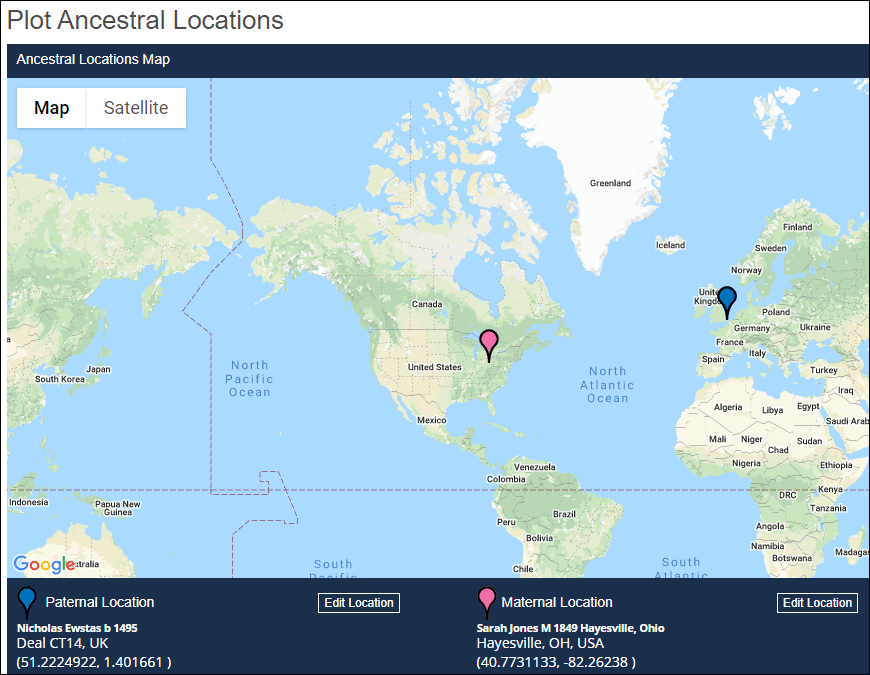
Task: Click the Google logo on the map
Action: point(44,564)
